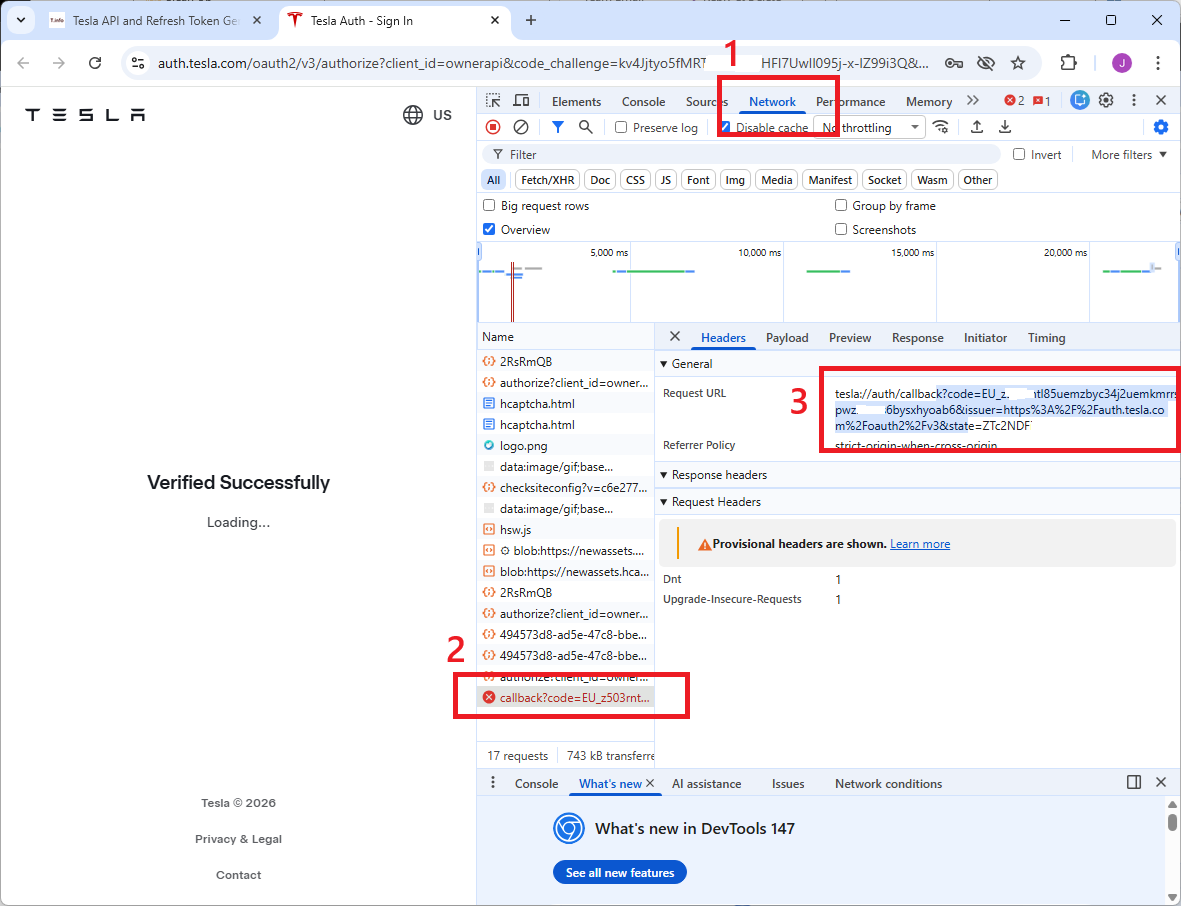This screenshot has height=906, width=1181.
Task: Open Network settings blue gear icon
Action: tap(1161, 127)
